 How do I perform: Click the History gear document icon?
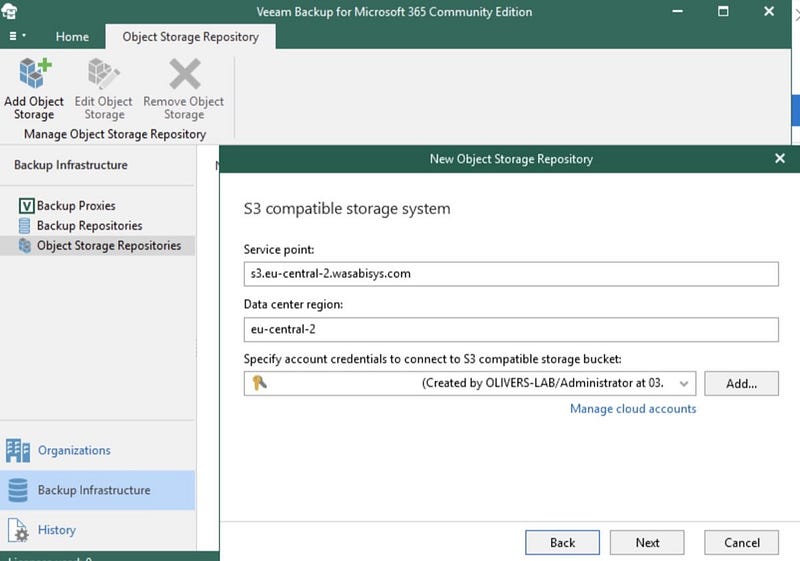tap(18, 530)
